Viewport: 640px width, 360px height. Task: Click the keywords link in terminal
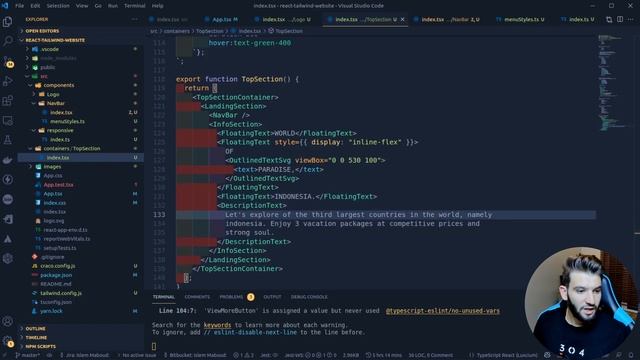(217, 325)
